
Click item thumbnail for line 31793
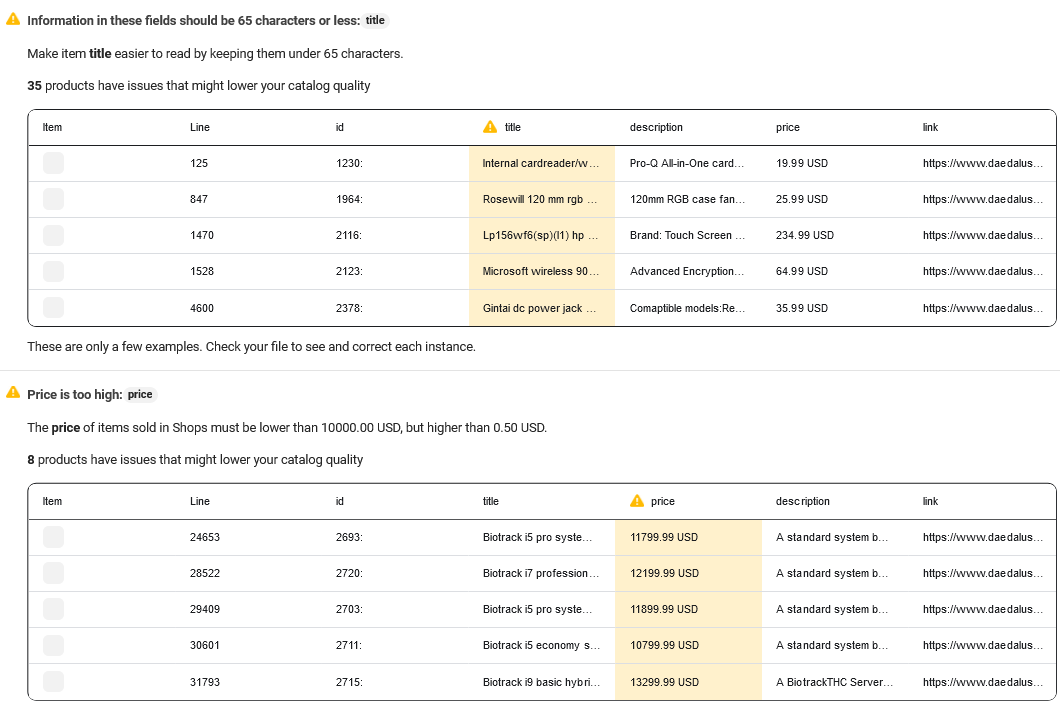tap(53, 681)
